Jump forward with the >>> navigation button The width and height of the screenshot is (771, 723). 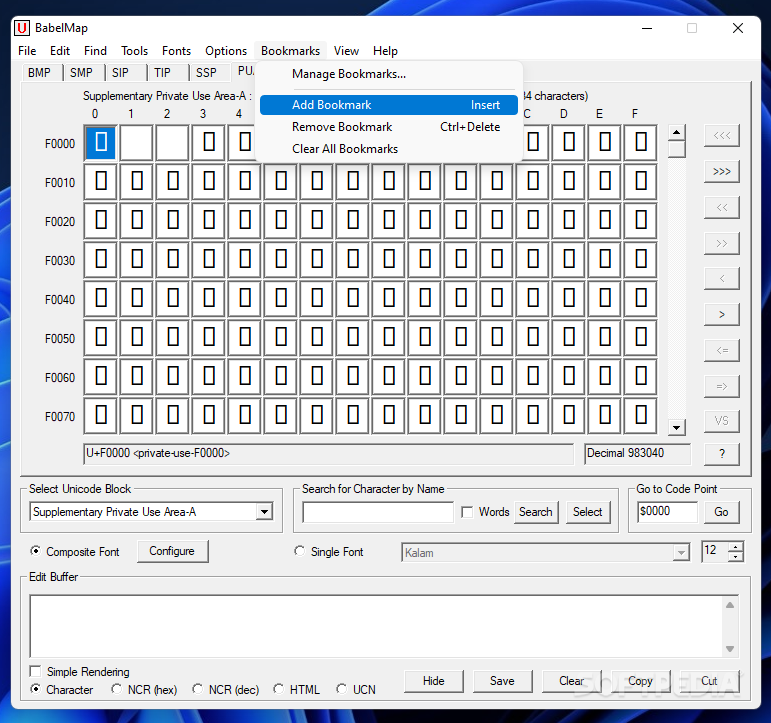pos(721,172)
